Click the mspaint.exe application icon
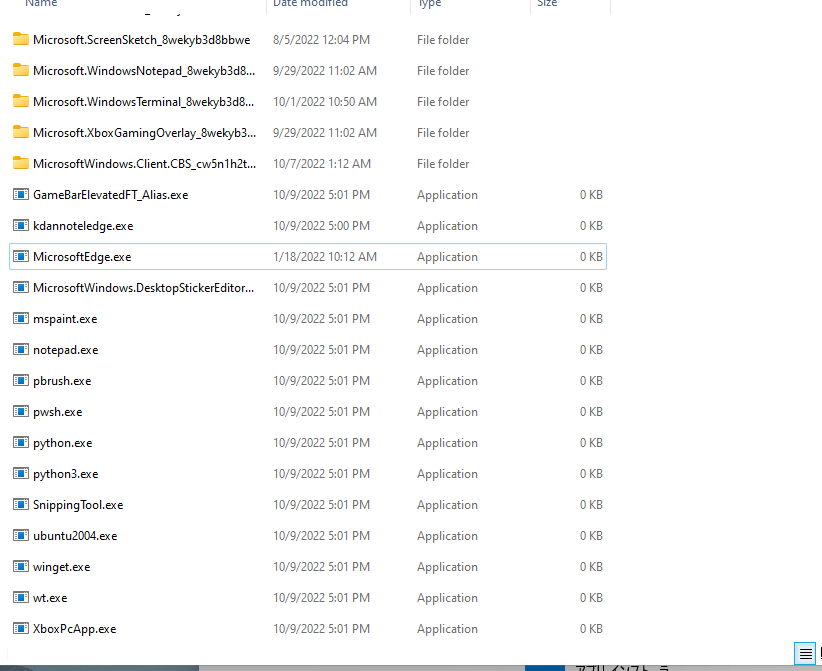Image resolution: width=822 pixels, height=671 pixels. tap(21, 319)
